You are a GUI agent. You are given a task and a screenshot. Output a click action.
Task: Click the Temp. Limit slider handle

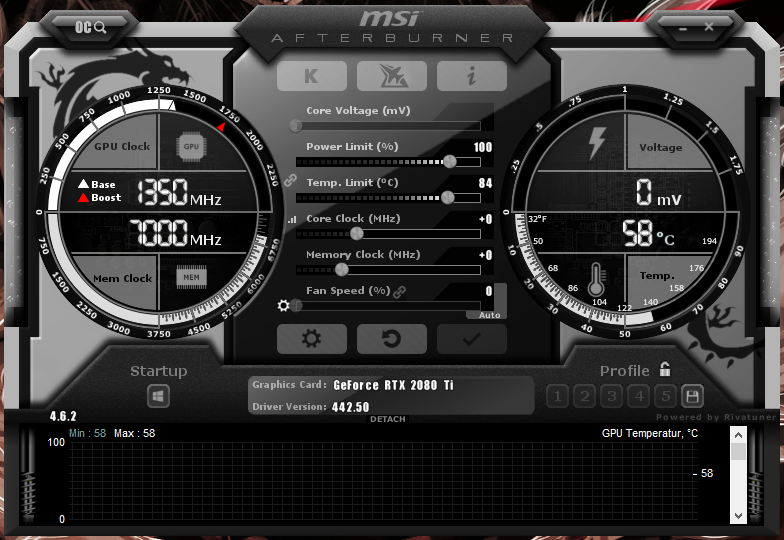click(448, 197)
